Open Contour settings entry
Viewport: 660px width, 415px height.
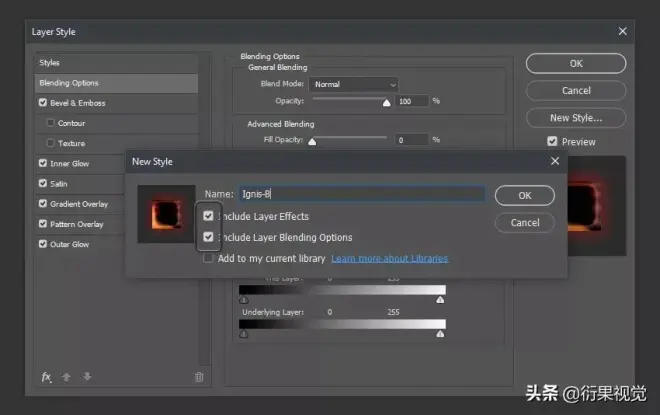click(72, 123)
